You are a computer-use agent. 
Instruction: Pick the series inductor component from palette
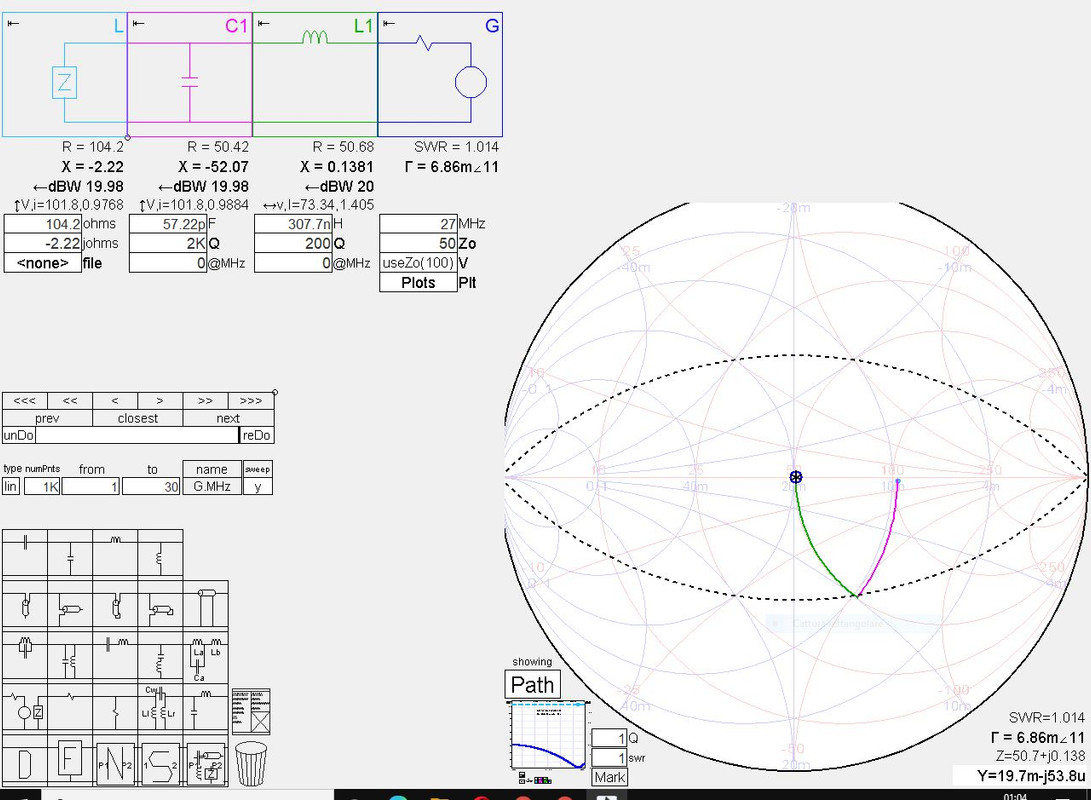pyautogui.click(x=116, y=552)
